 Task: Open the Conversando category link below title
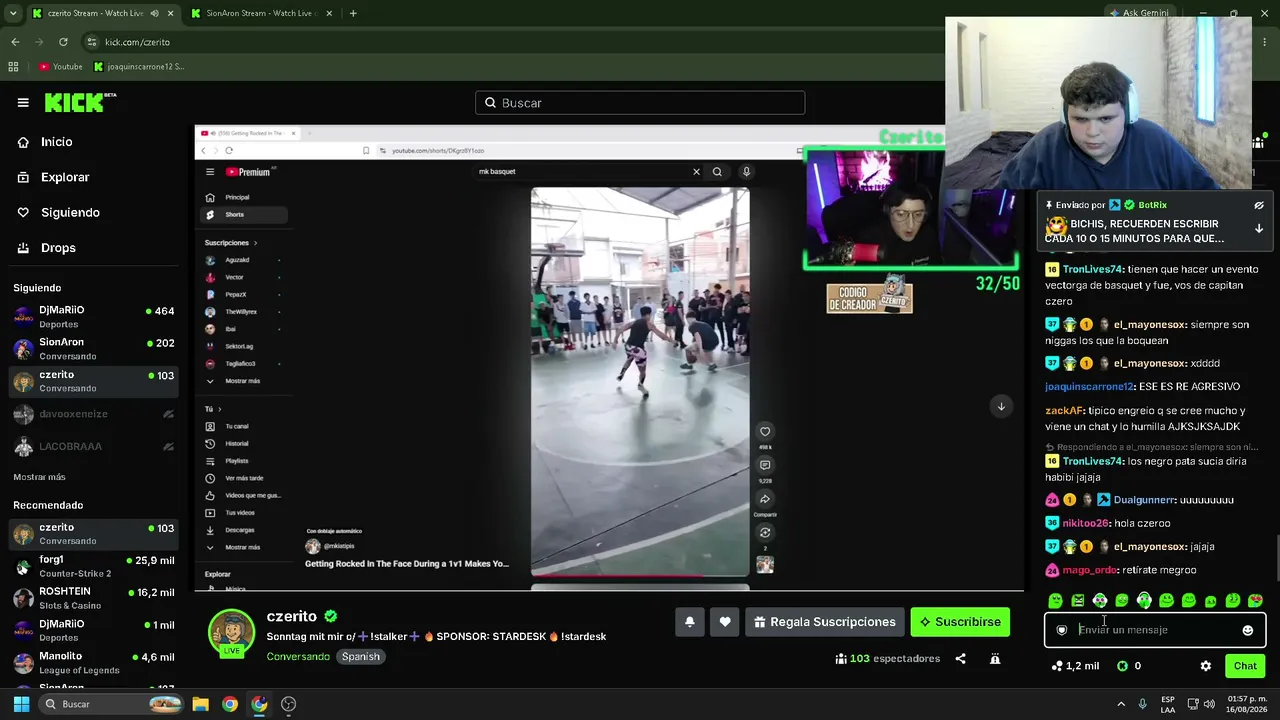click(x=298, y=657)
